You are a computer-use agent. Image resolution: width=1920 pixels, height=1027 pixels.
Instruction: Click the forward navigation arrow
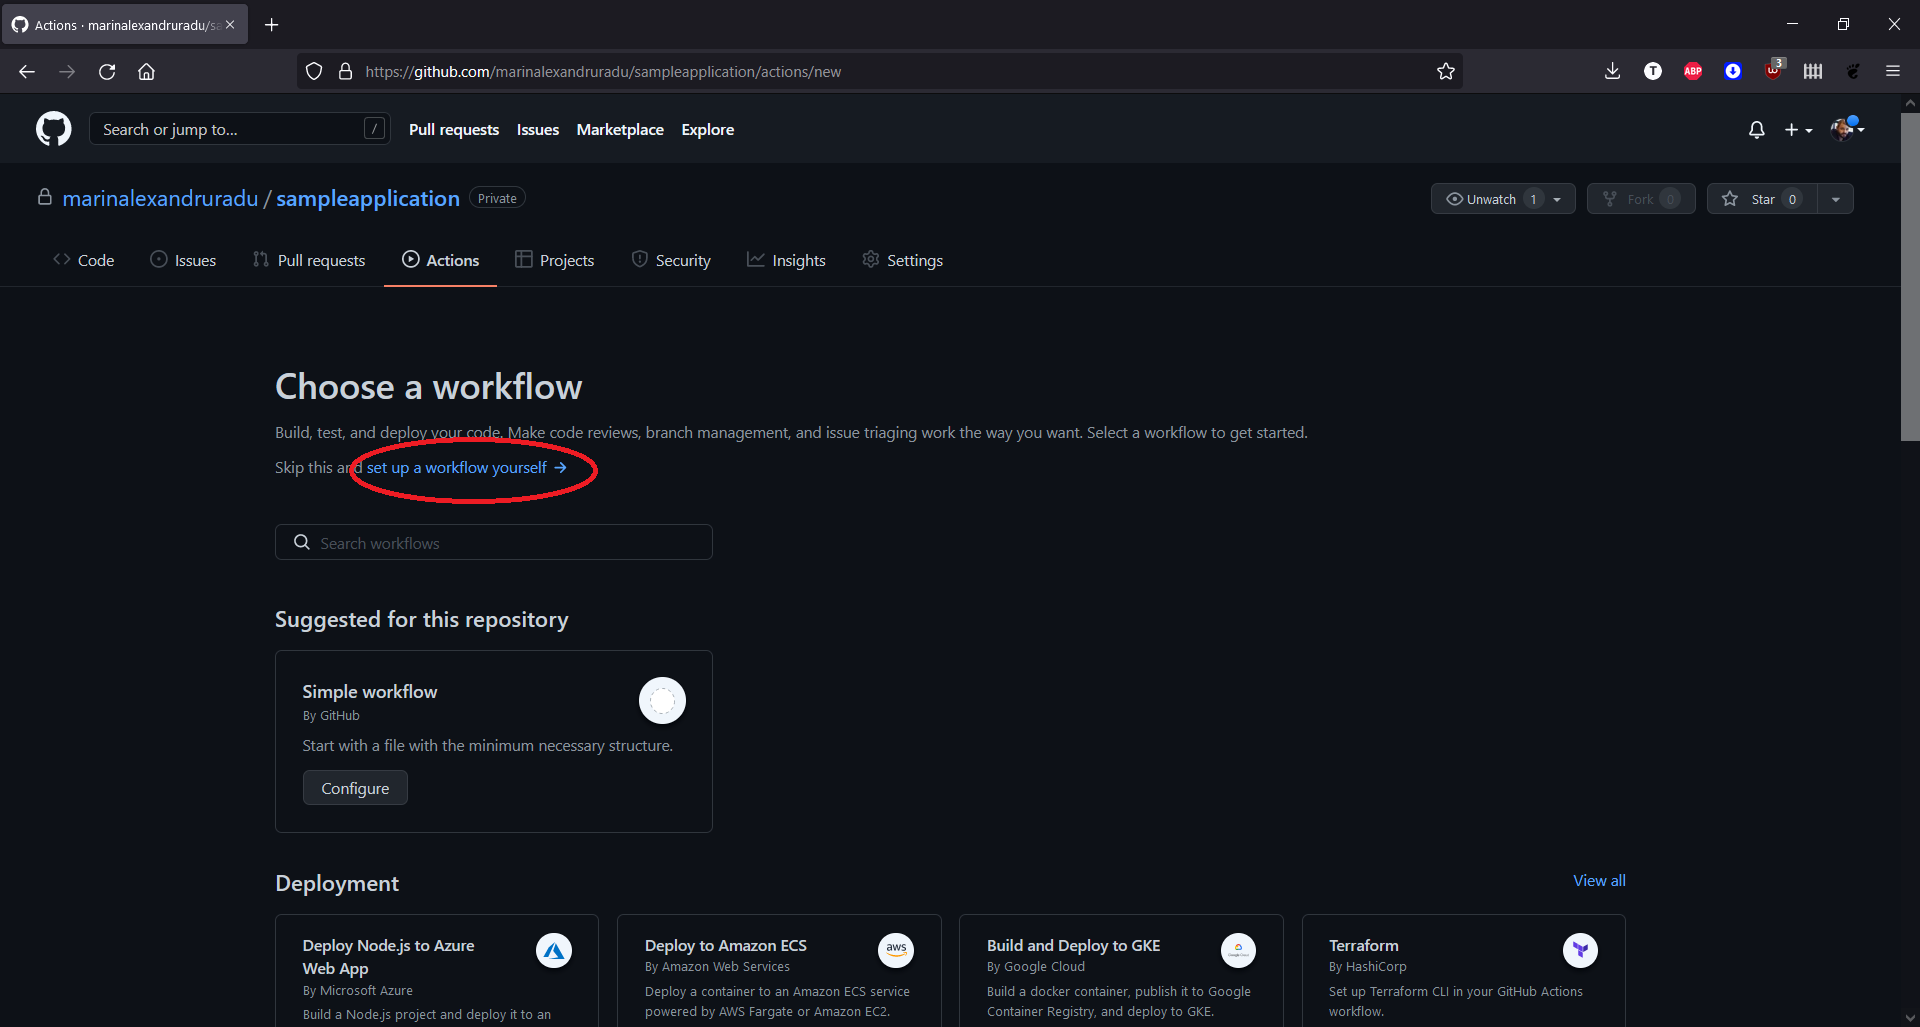(x=67, y=71)
